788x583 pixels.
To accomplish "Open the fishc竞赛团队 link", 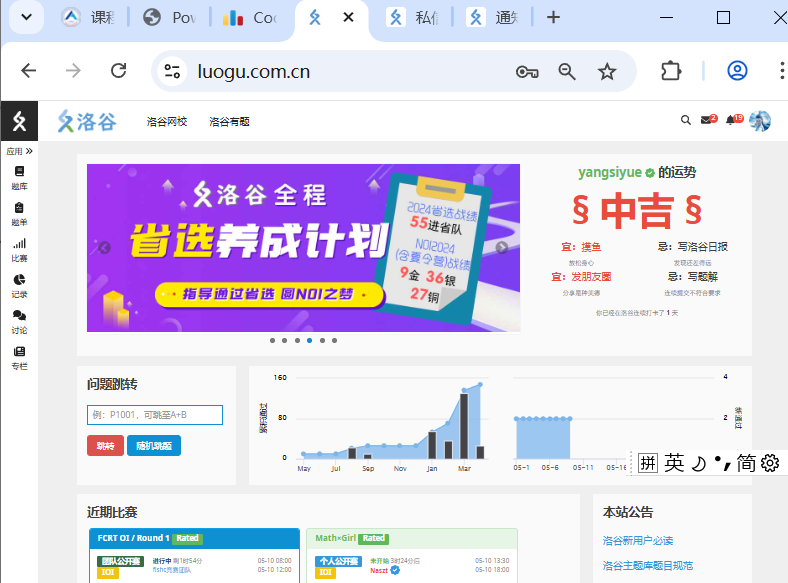I will click(x=171, y=570).
